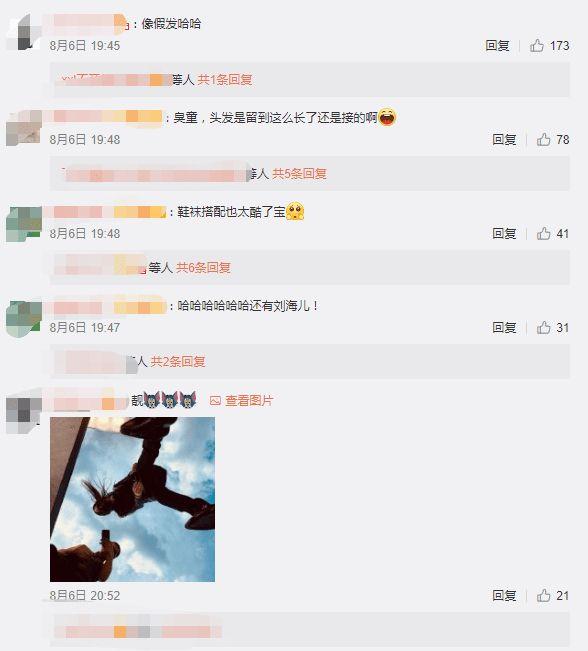Expand the 共5条回复 replies

tap(299, 174)
